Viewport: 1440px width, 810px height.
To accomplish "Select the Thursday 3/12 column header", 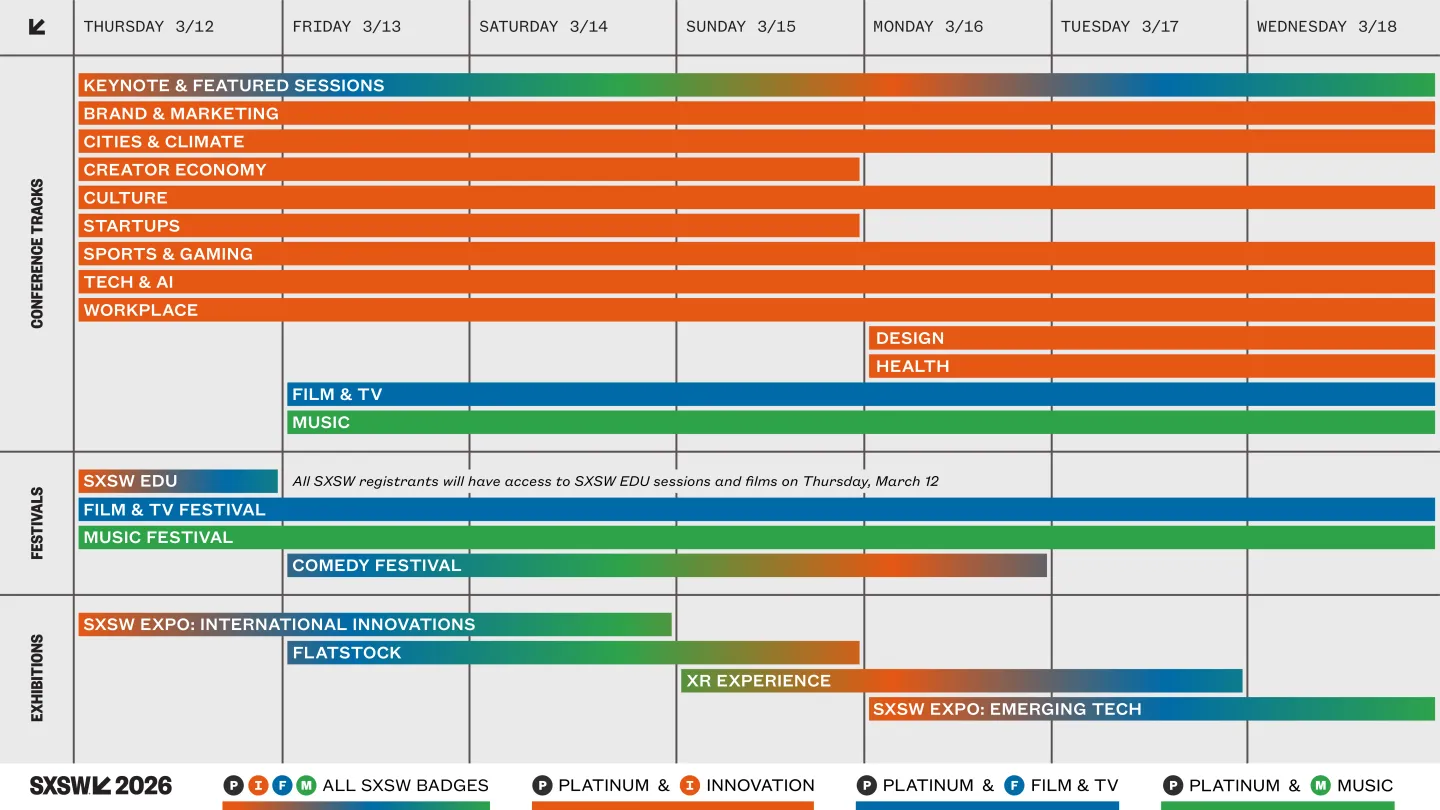I will (x=150, y=26).
